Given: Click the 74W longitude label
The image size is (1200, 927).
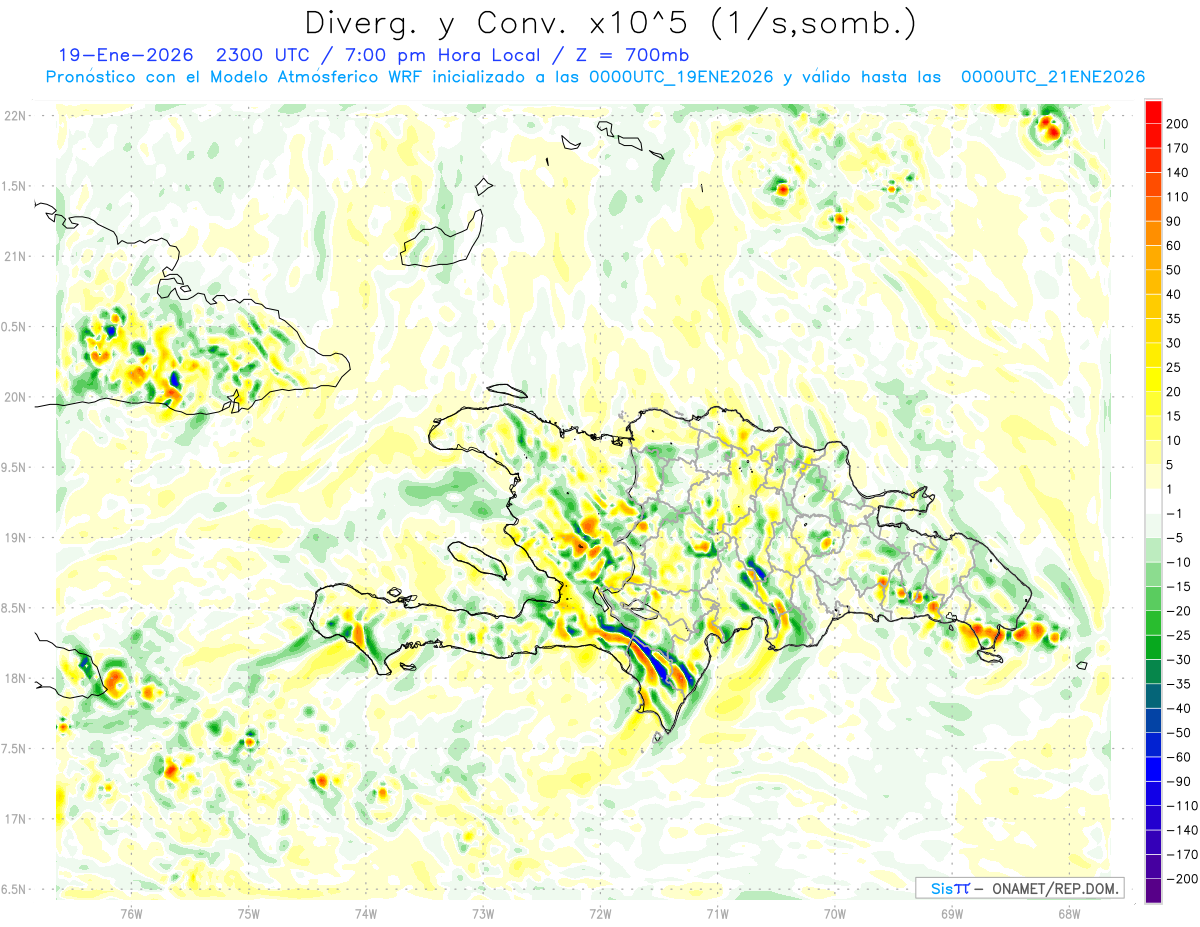Looking at the screenshot, I should tap(366, 913).
